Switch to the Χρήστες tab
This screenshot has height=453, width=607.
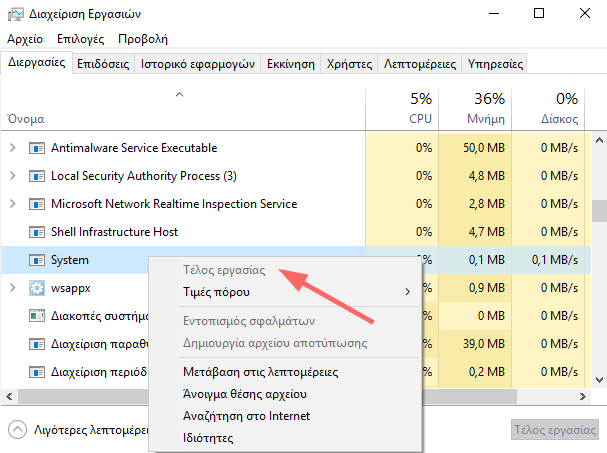349,64
